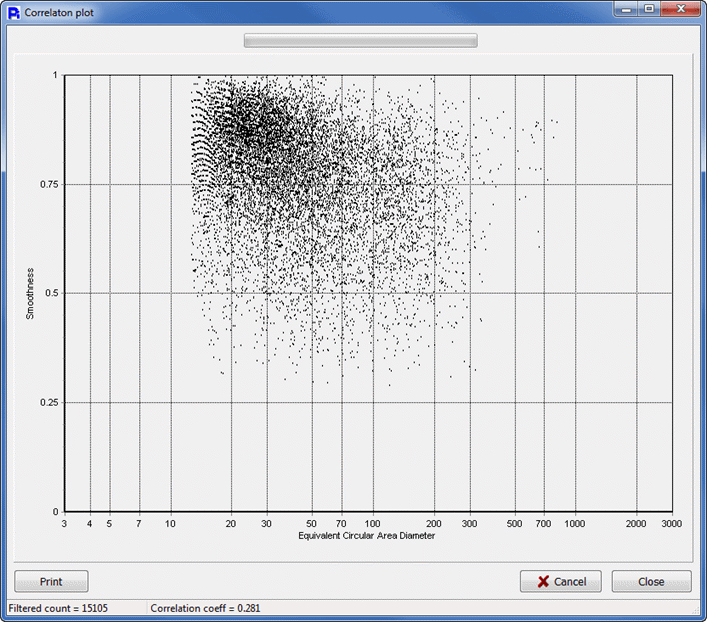Click 'Equivalent Circular Area Diameter' axis label

(367, 535)
